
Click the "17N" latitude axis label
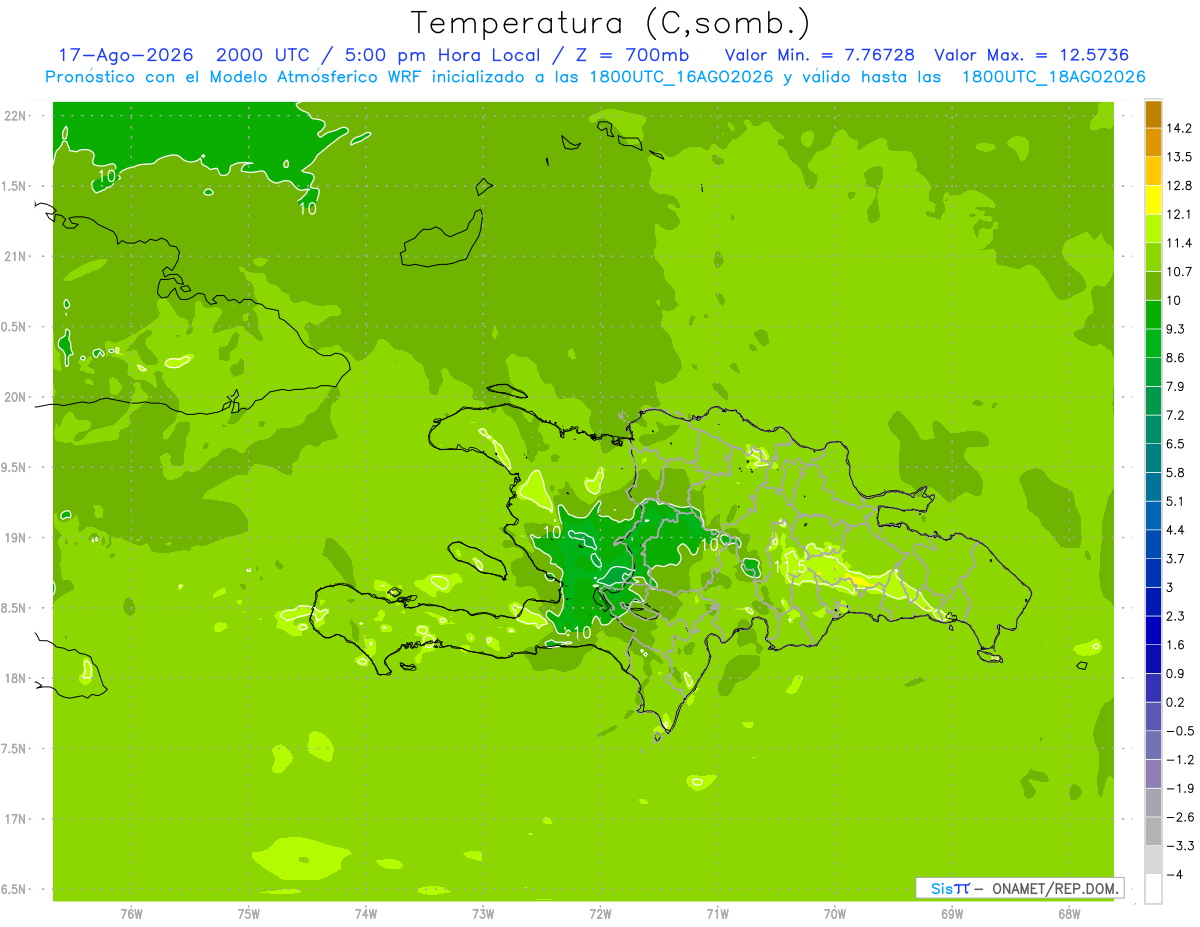click(15, 819)
